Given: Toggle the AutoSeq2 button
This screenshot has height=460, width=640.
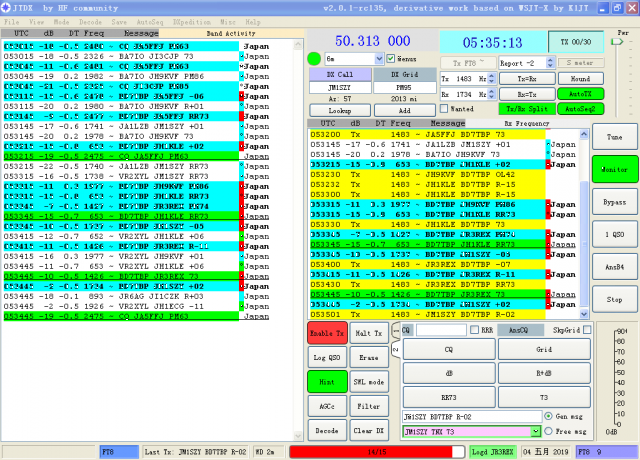Looking at the screenshot, I should coord(580,109).
